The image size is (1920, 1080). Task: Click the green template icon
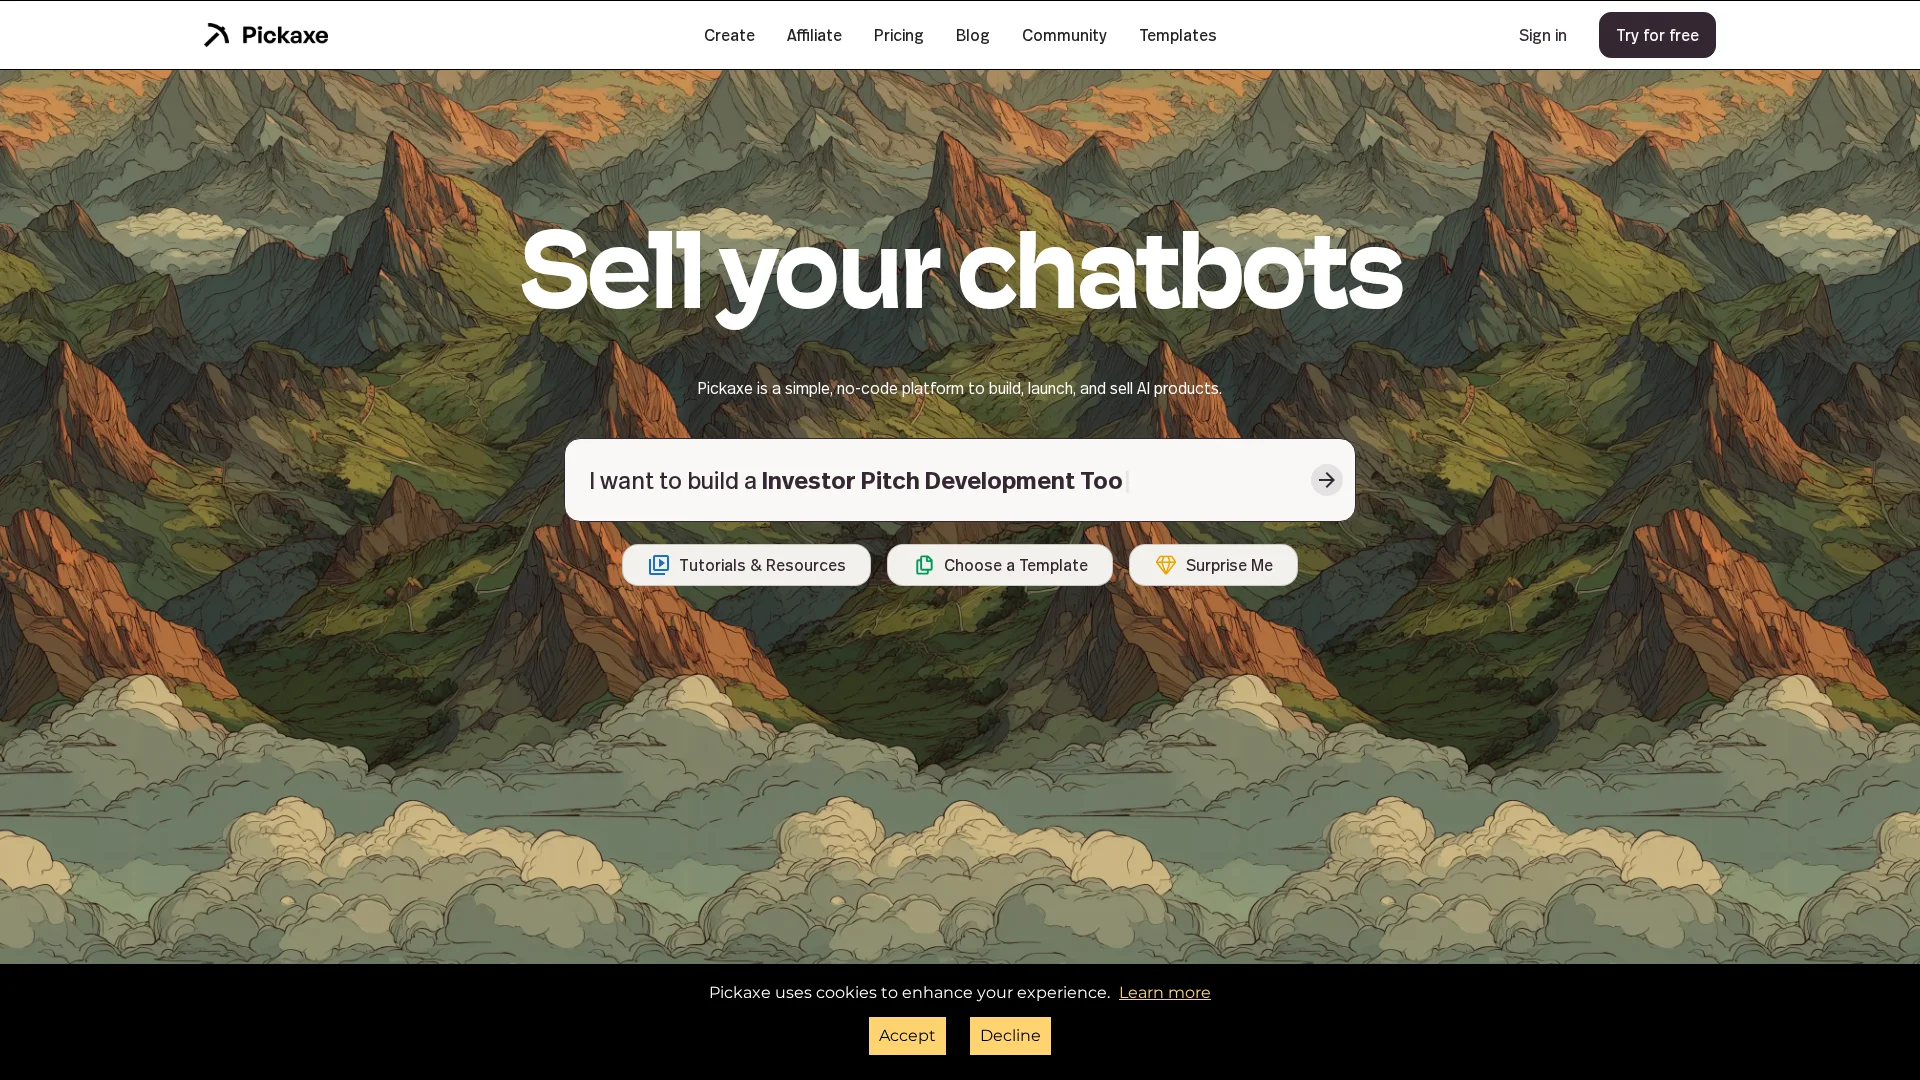coord(924,565)
